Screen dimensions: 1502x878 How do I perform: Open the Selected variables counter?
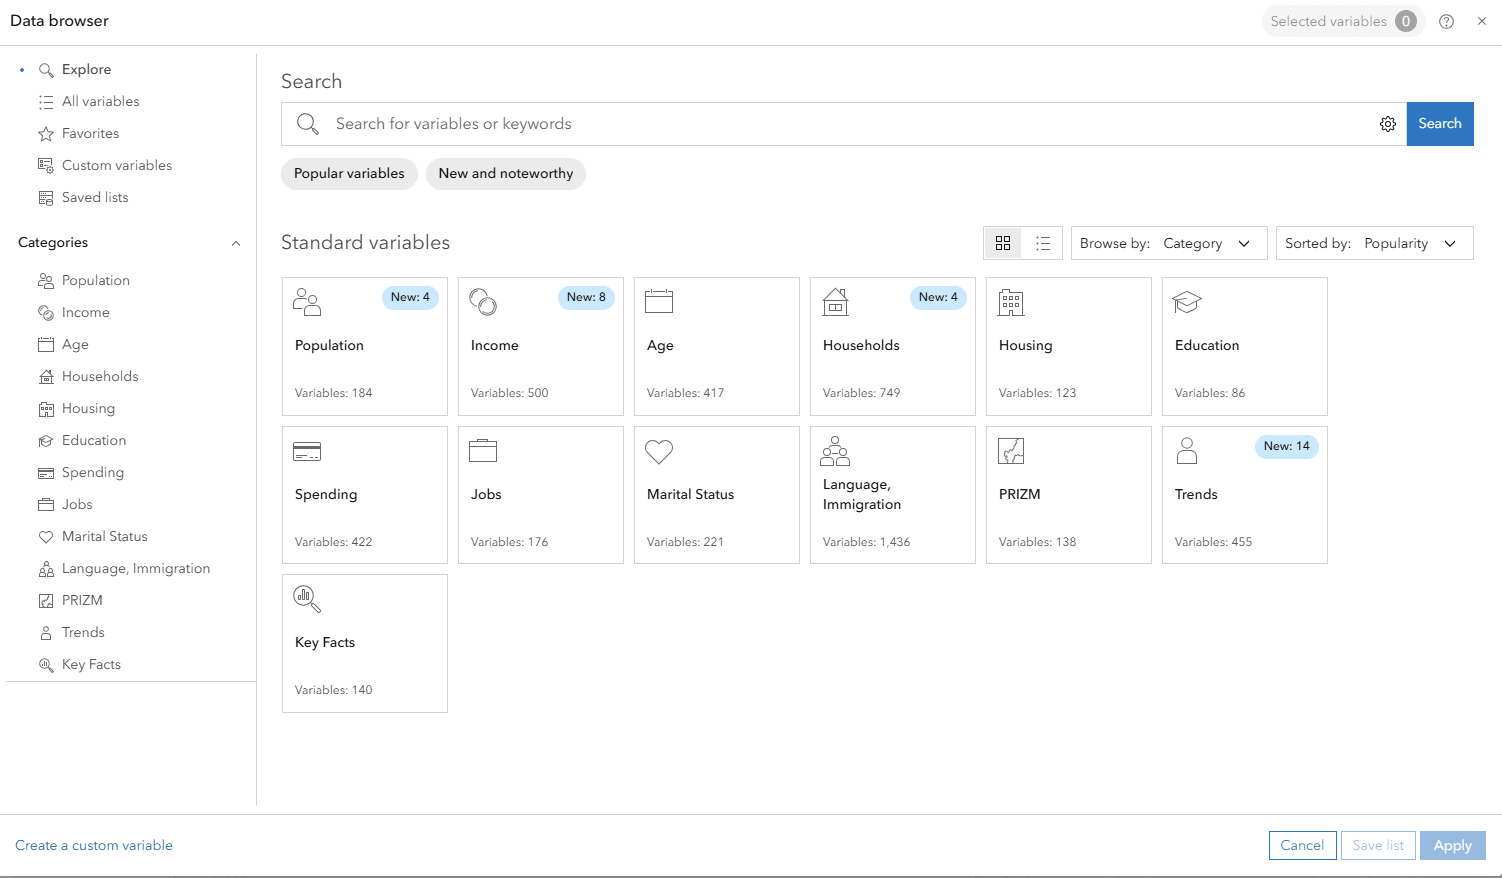click(x=1343, y=21)
